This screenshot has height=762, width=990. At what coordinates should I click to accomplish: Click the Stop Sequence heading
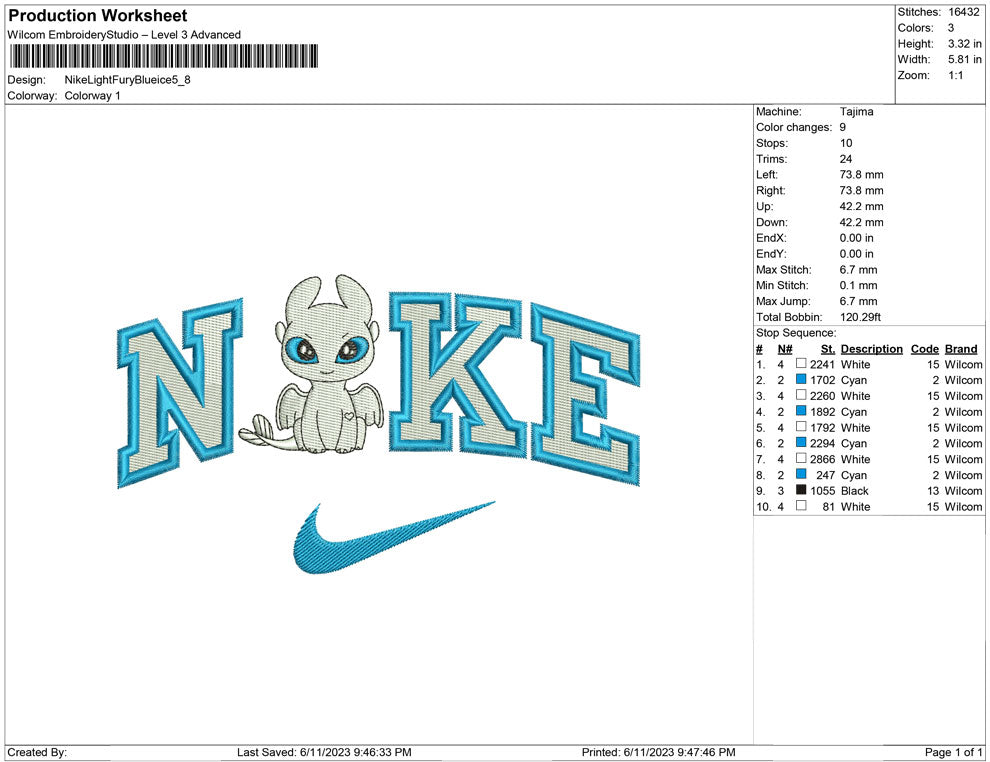tap(796, 333)
